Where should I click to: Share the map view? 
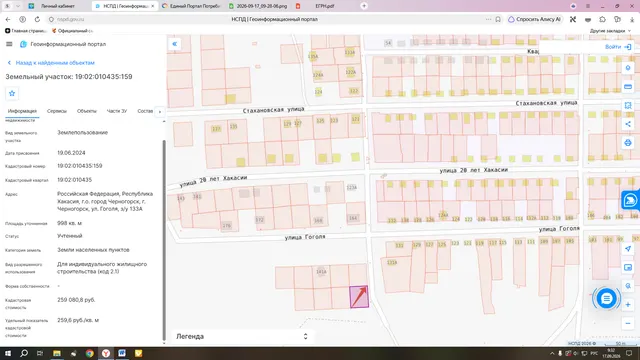[628, 124]
